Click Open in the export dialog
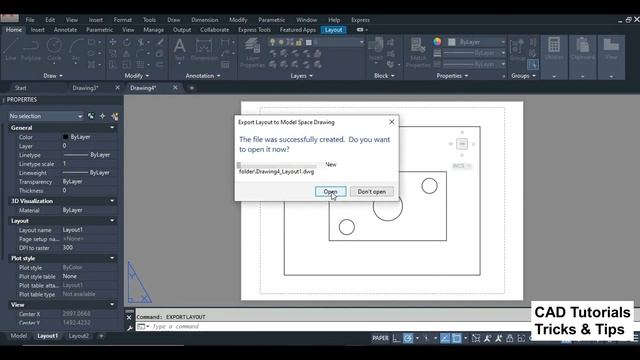Image resolution: width=640 pixels, height=360 pixels. pos(330,191)
